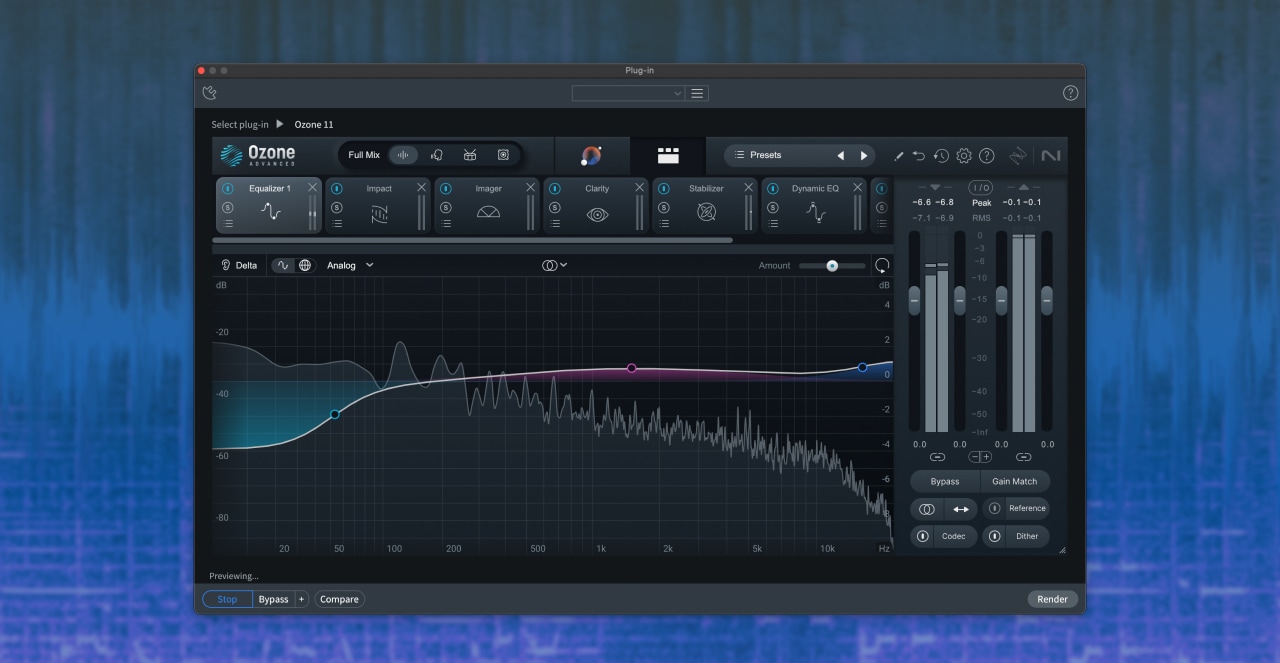Toggle Clarity module power
Image resolution: width=1280 pixels, height=663 pixels.
(x=554, y=188)
